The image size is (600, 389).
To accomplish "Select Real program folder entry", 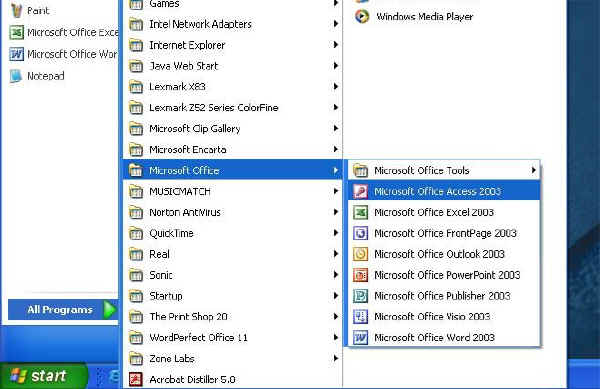I will point(233,254).
